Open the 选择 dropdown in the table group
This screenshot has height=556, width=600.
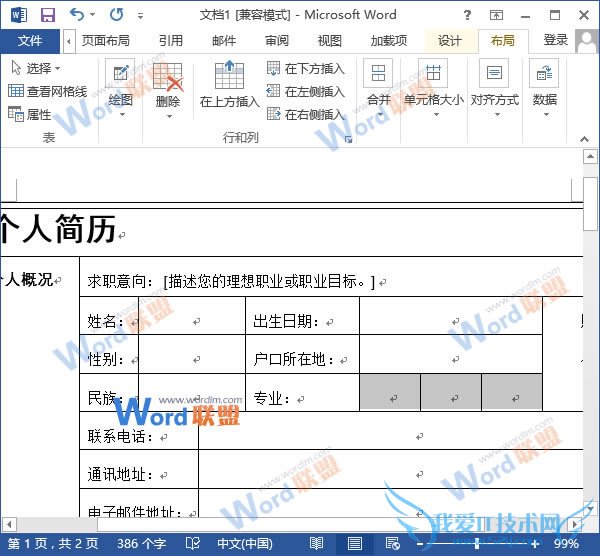pyautogui.click(x=36, y=68)
